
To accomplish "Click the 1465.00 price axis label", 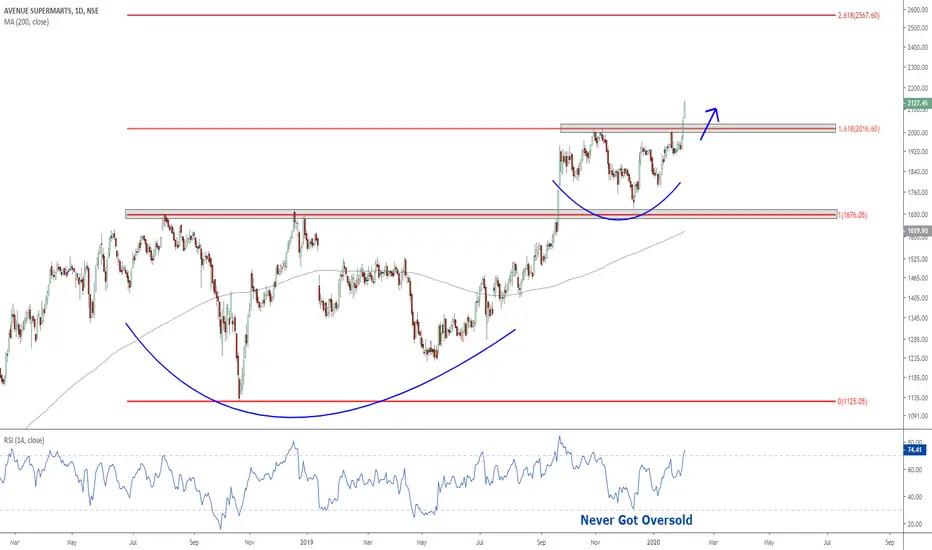I will pyautogui.click(x=918, y=278).
